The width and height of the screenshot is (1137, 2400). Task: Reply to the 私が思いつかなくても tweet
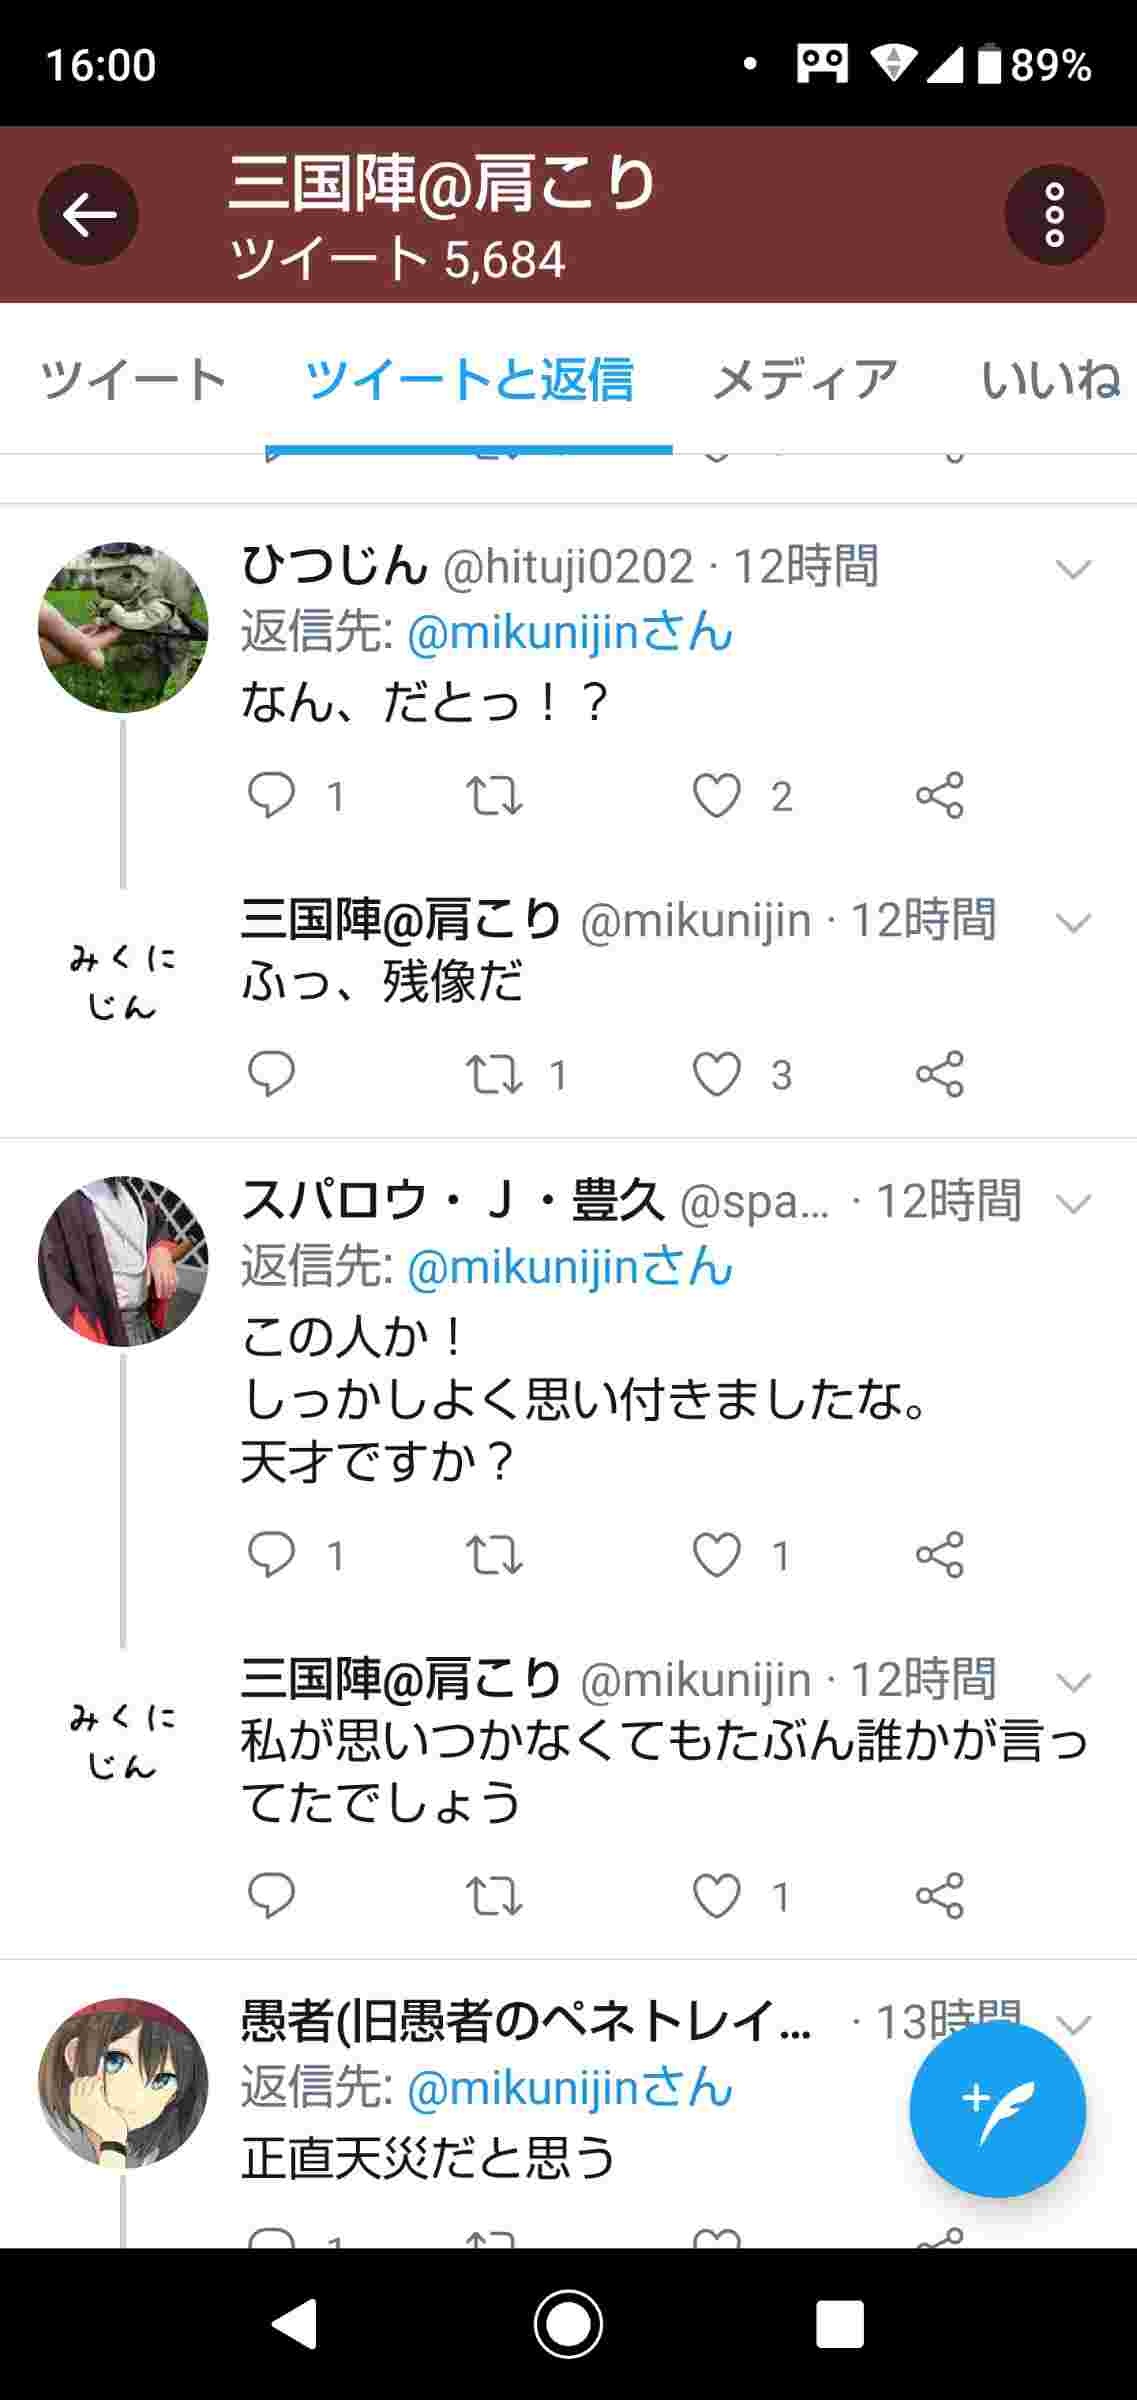(271, 1896)
